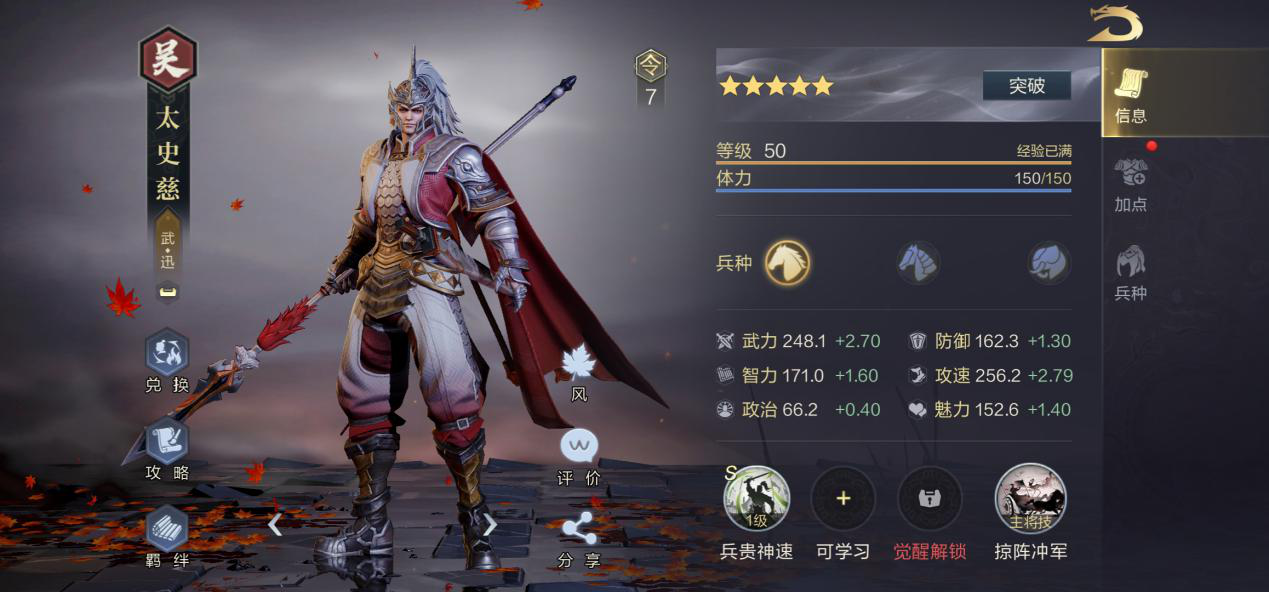The image size is (1269, 592).
Task: Show the next general with right chevron
Action: pyautogui.click(x=490, y=524)
